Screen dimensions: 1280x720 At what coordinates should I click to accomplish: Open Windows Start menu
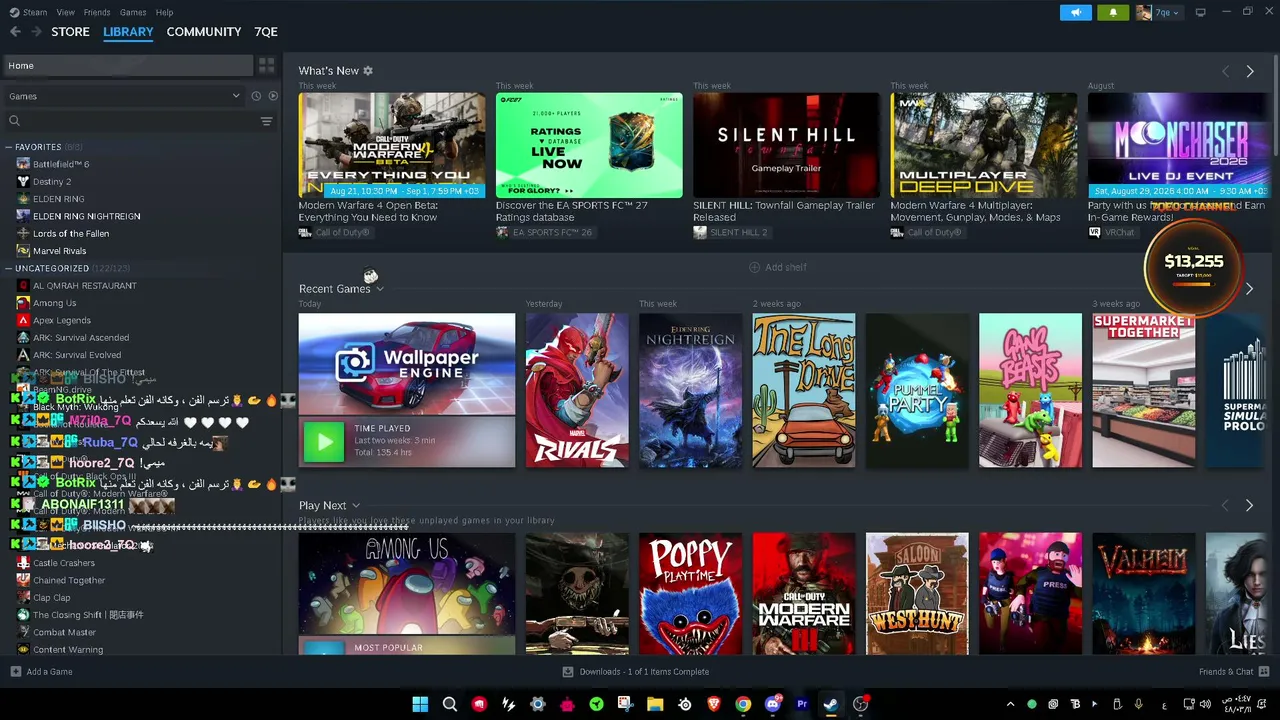click(x=420, y=704)
